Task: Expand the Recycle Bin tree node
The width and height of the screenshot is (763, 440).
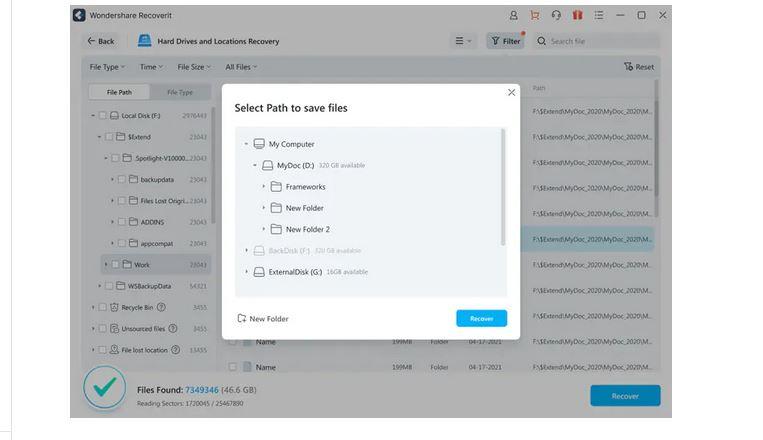Action: click(93, 308)
